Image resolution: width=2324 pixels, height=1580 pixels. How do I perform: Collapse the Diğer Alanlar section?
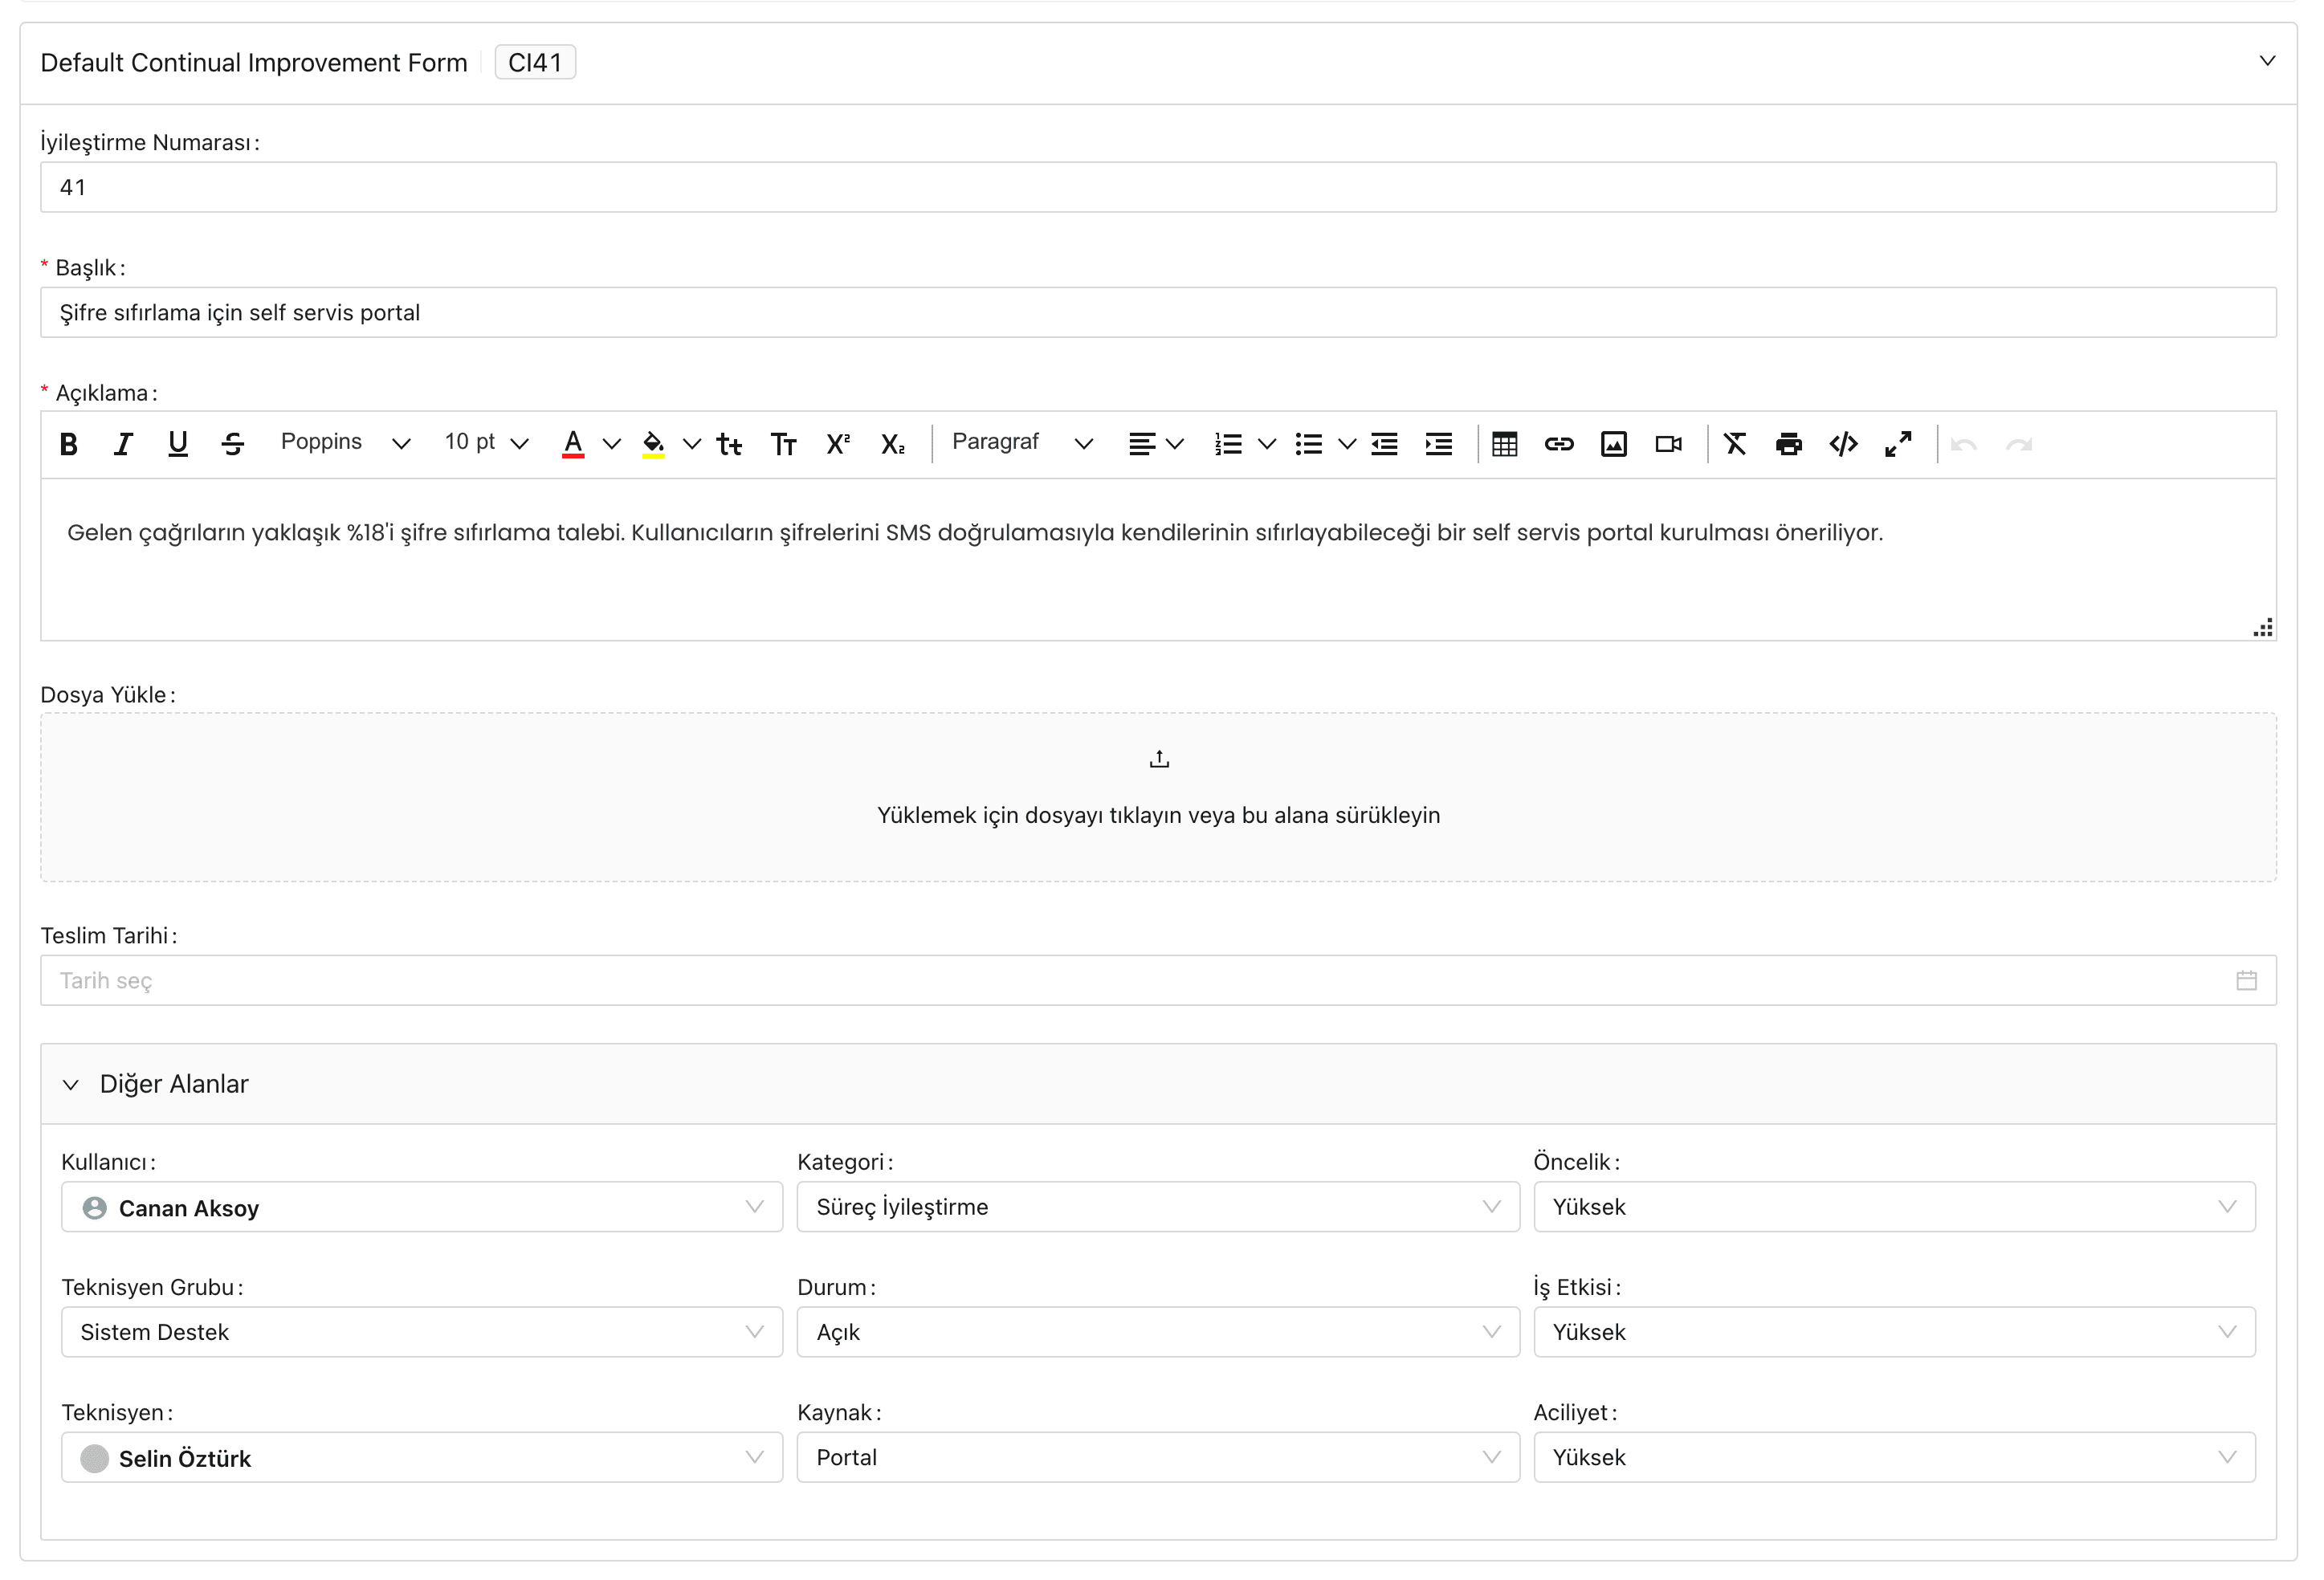click(71, 1085)
